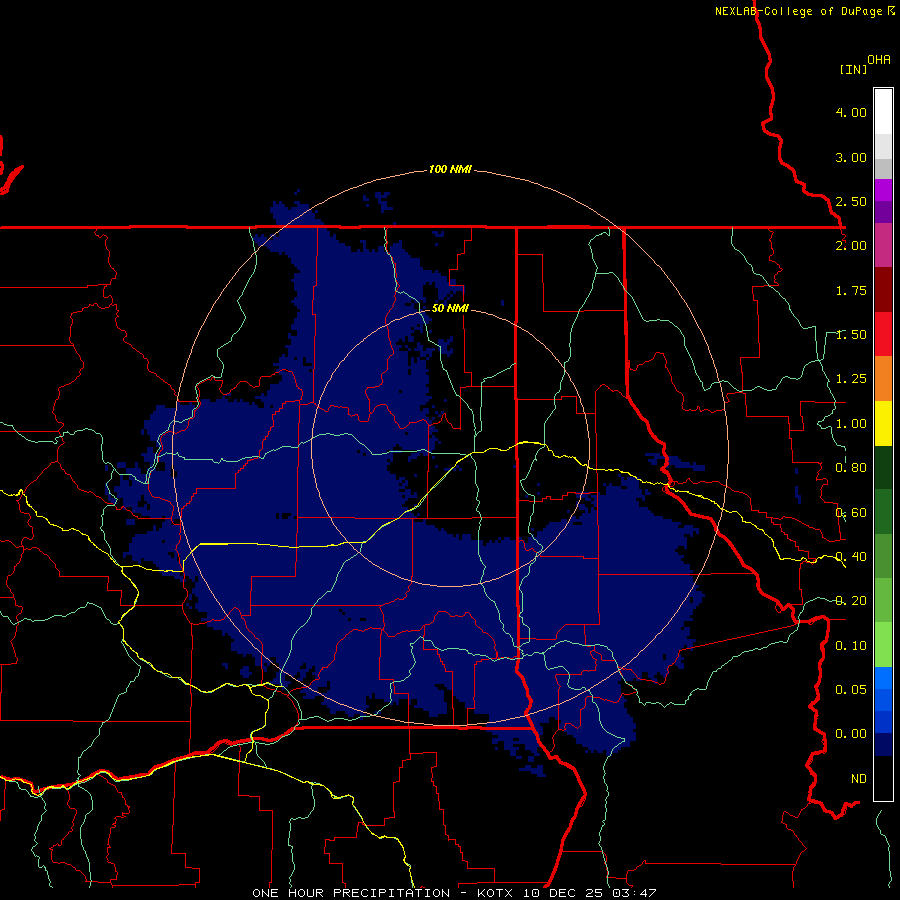Pick the yellow 1.00 swatch
900x900 pixels.
pyautogui.click(x=883, y=423)
